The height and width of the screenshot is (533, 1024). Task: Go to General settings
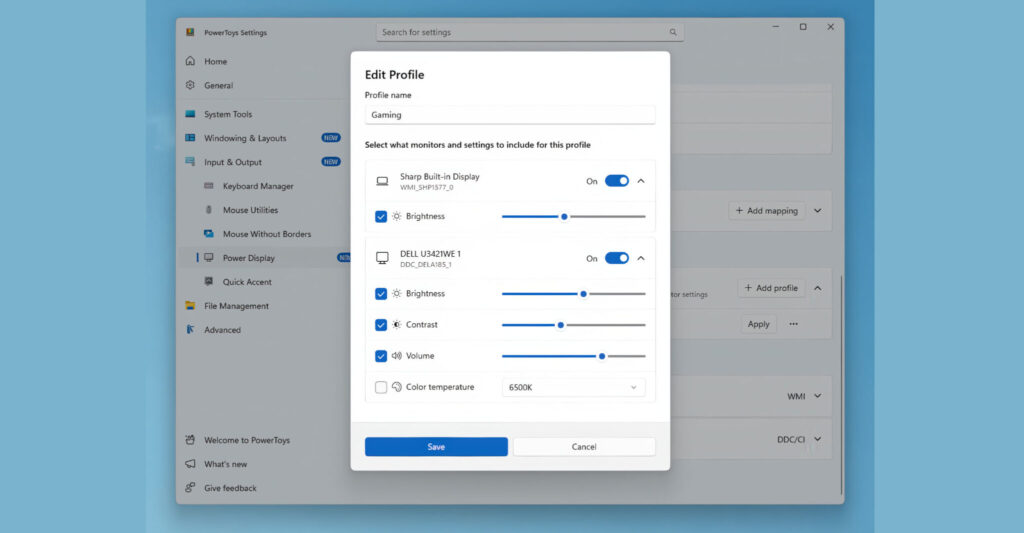pyautogui.click(x=218, y=86)
